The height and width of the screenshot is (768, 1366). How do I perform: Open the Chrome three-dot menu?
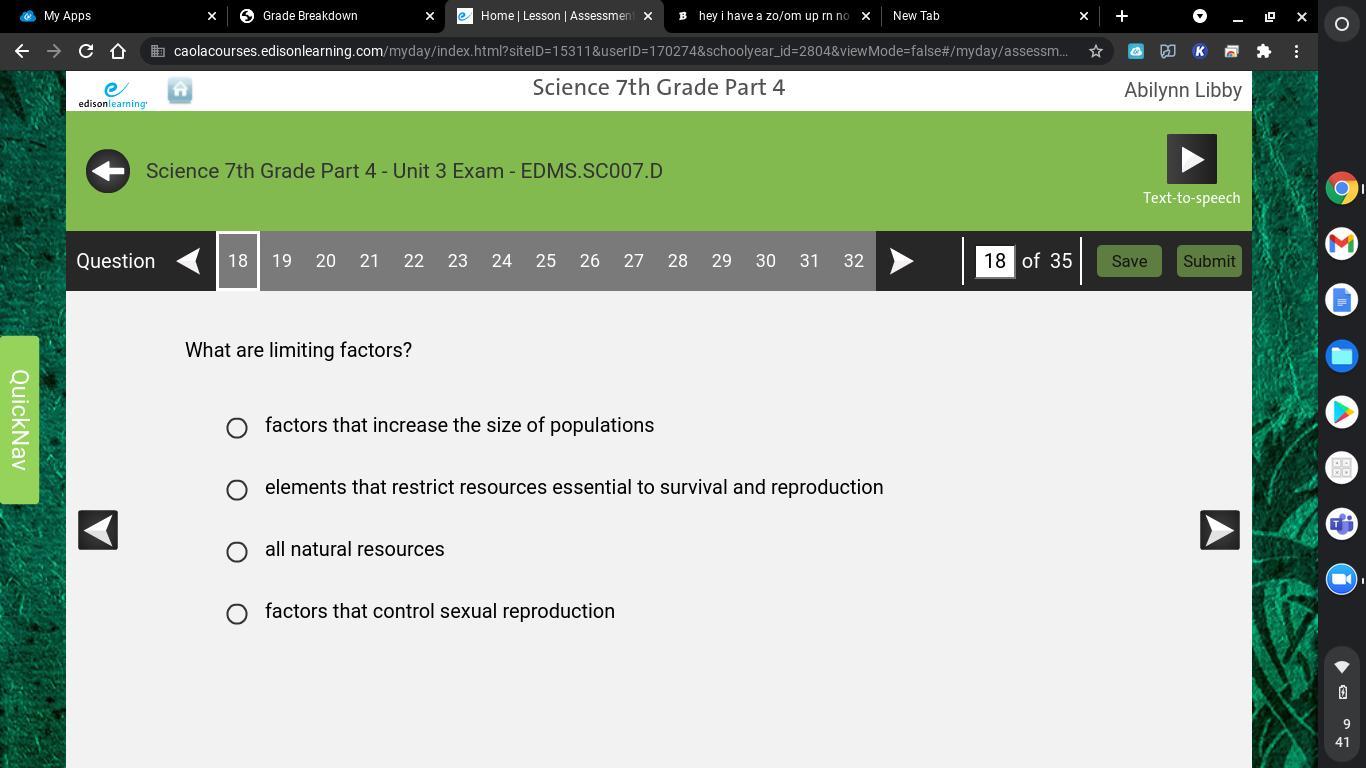coord(1296,51)
